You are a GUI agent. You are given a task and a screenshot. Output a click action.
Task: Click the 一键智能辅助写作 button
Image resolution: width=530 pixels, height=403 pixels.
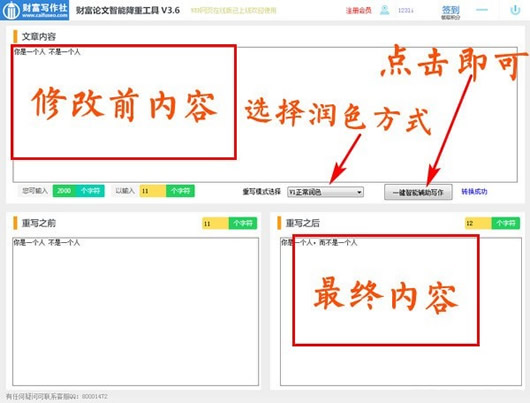(418, 192)
